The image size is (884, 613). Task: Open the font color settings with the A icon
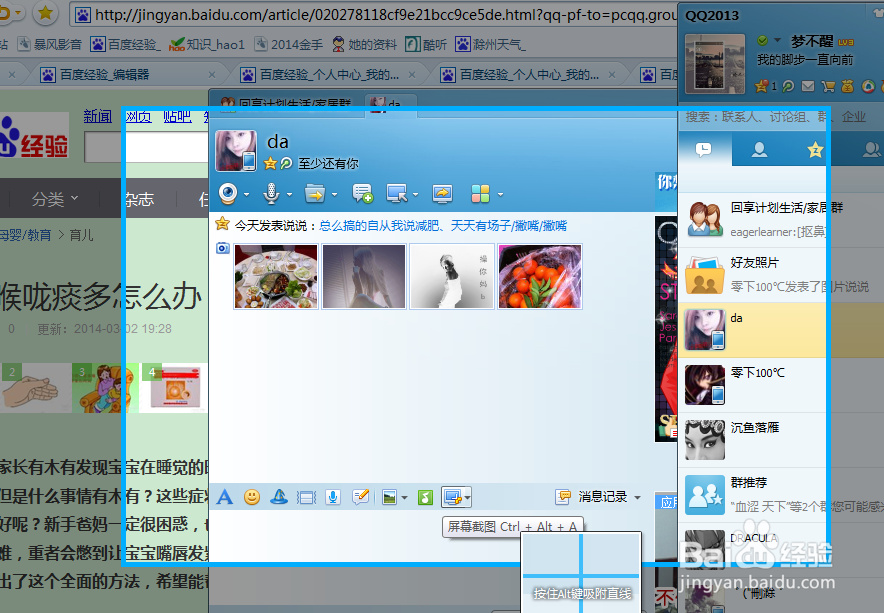(224, 497)
